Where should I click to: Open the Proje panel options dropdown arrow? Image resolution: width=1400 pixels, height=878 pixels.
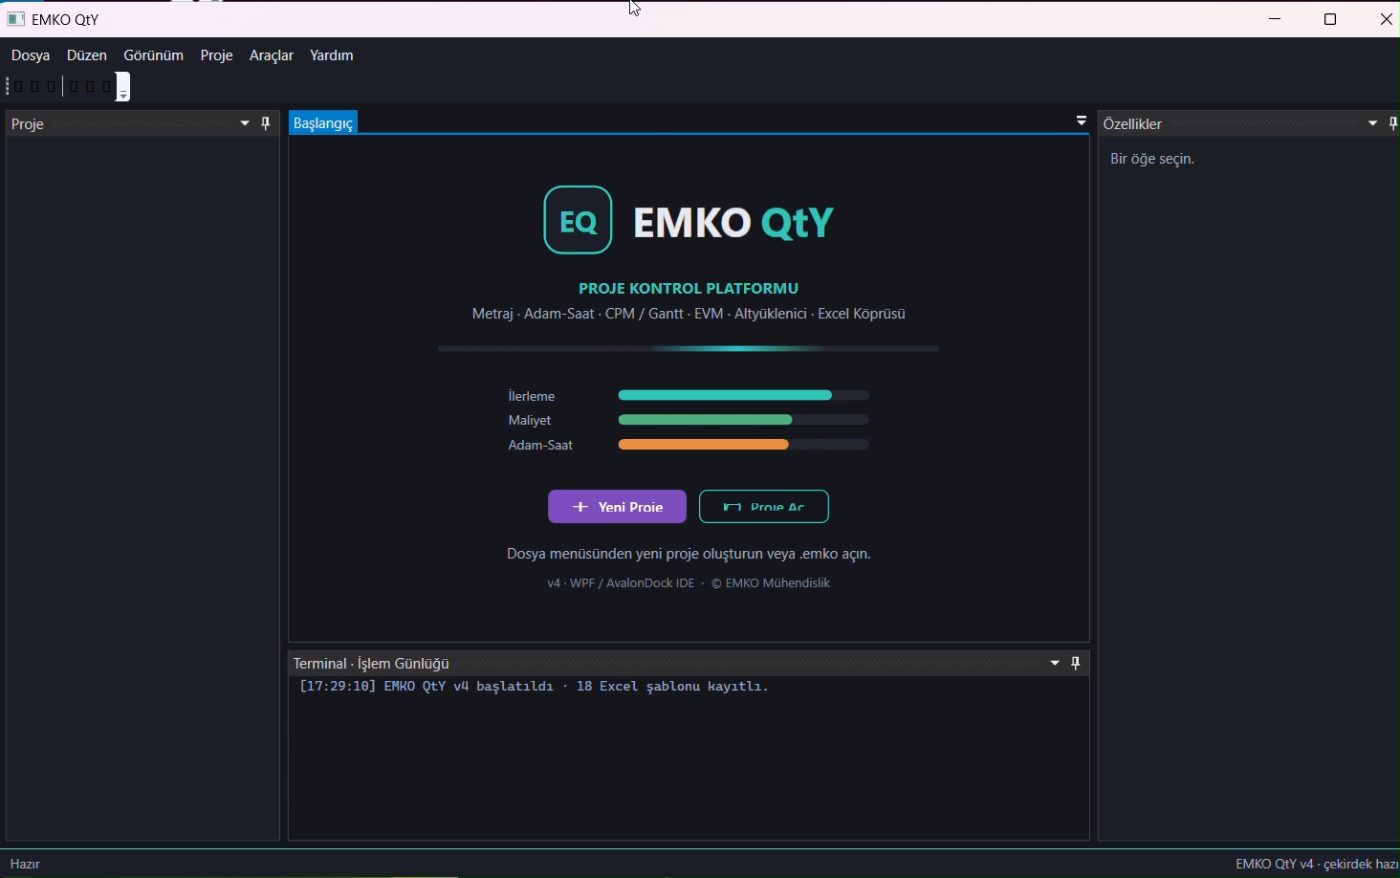tap(244, 123)
